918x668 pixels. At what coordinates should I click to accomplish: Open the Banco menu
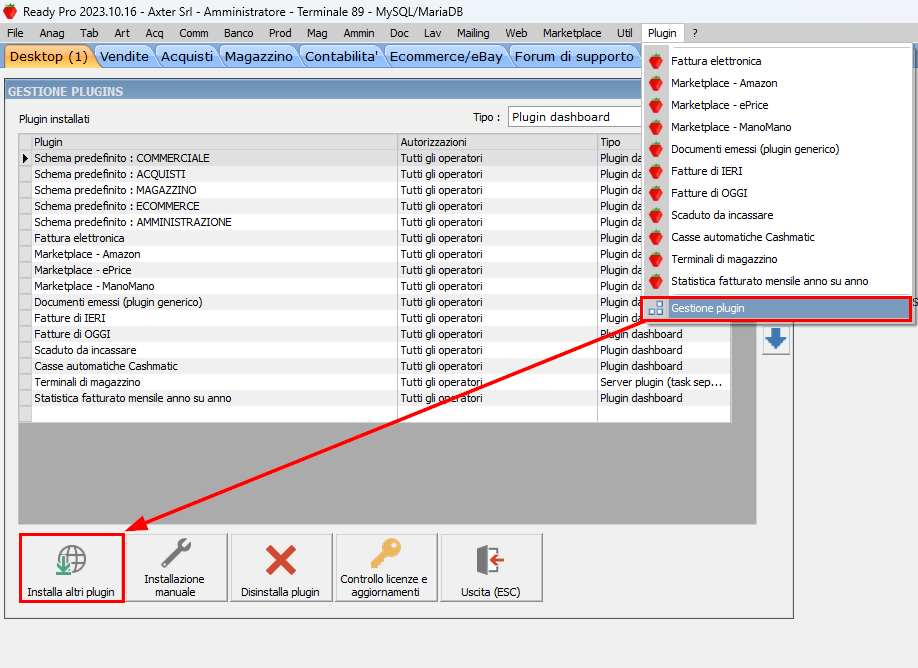pos(239,33)
